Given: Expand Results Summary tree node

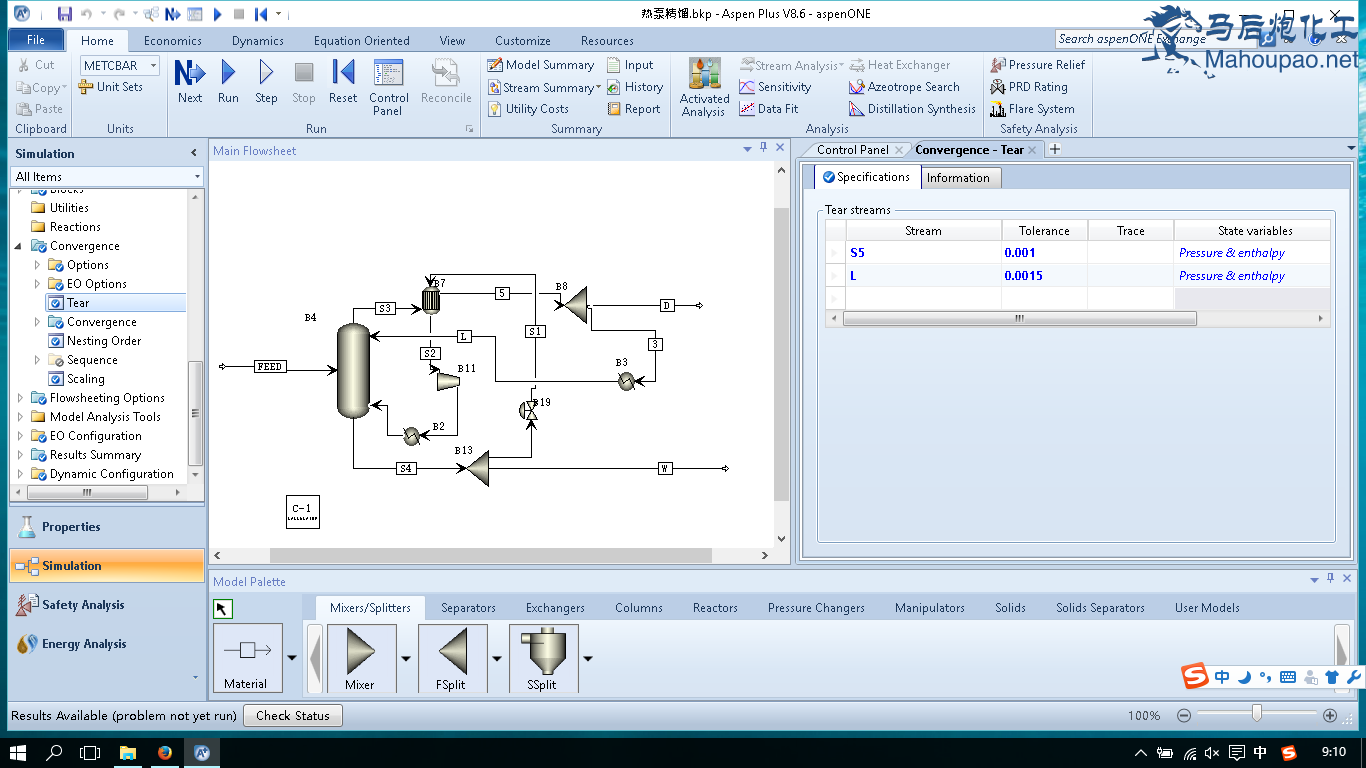Looking at the screenshot, I should pyautogui.click(x=21, y=455).
